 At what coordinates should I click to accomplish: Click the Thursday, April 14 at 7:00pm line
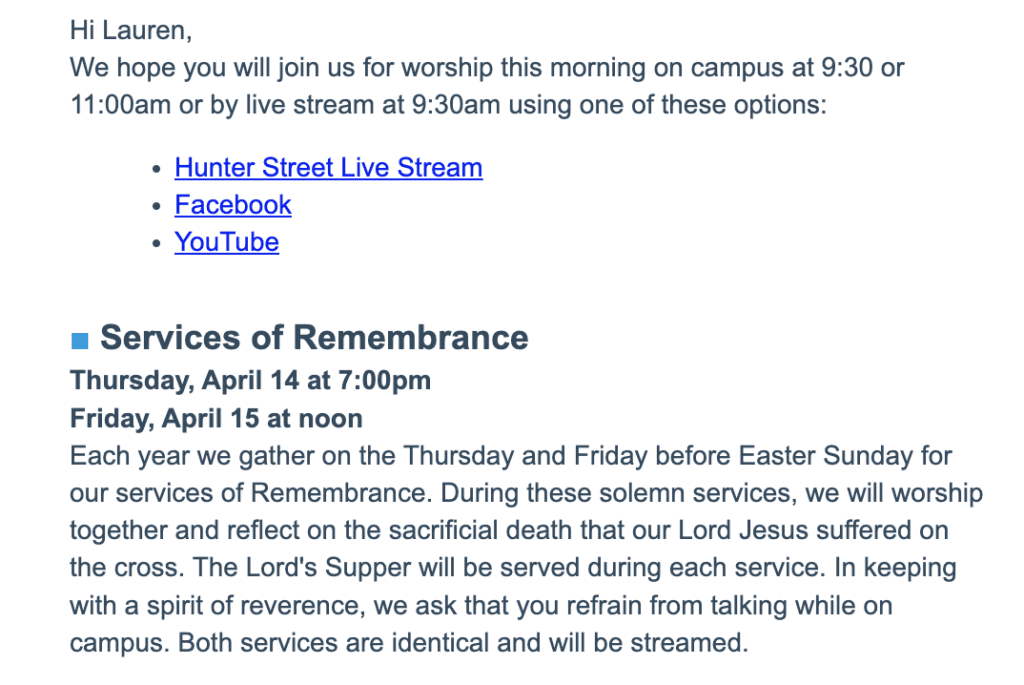pyautogui.click(x=251, y=381)
